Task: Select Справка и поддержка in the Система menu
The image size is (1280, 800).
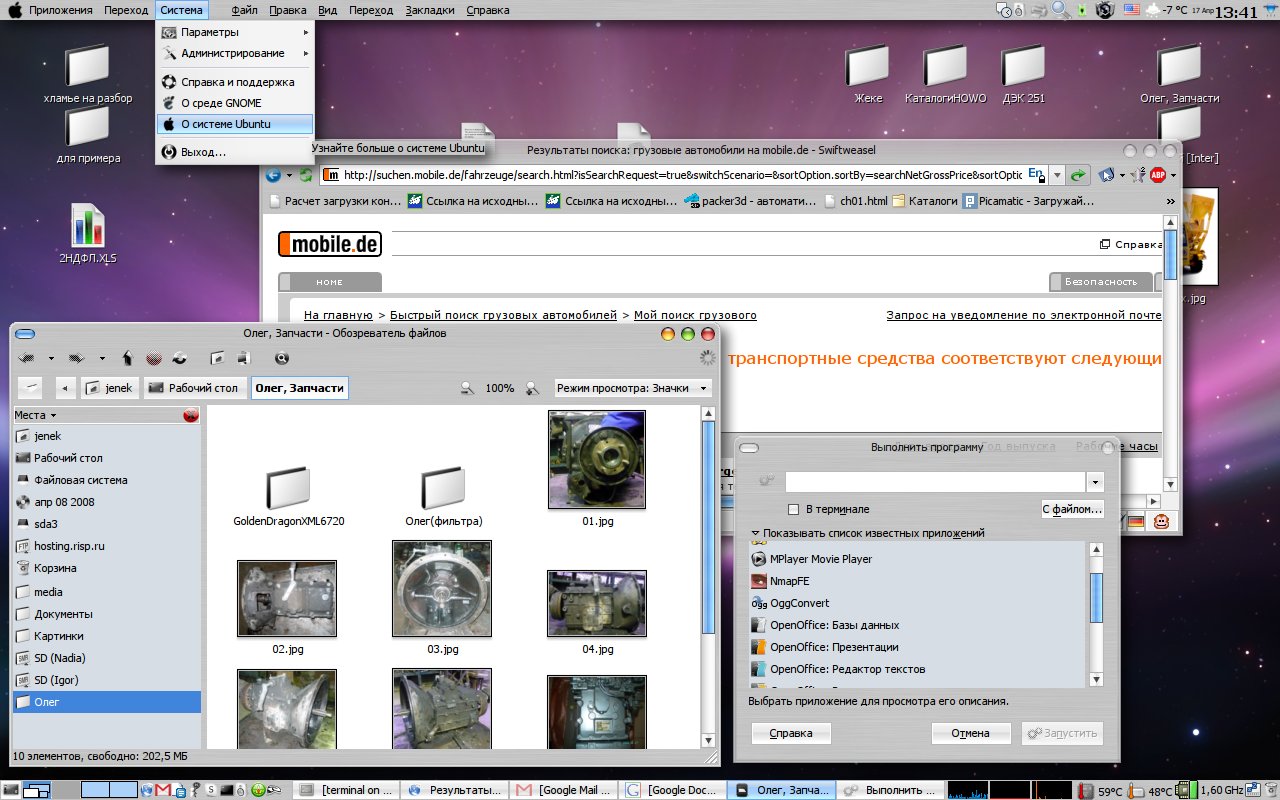Action: click(x=235, y=82)
